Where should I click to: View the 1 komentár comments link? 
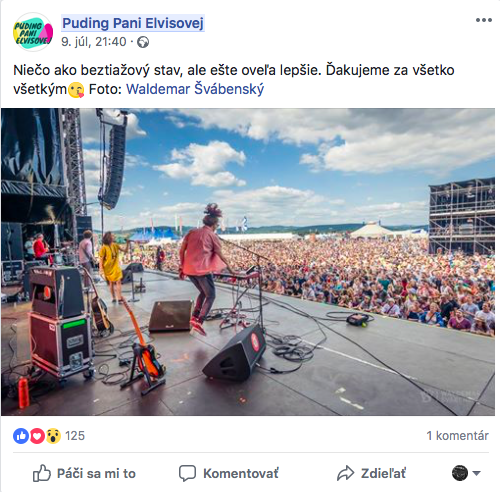[x=457, y=436]
